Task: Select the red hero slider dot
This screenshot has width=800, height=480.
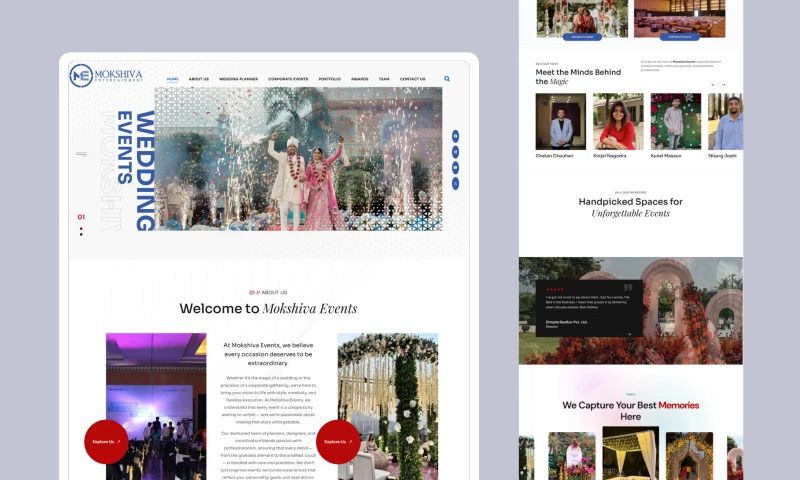Action: (81, 229)
